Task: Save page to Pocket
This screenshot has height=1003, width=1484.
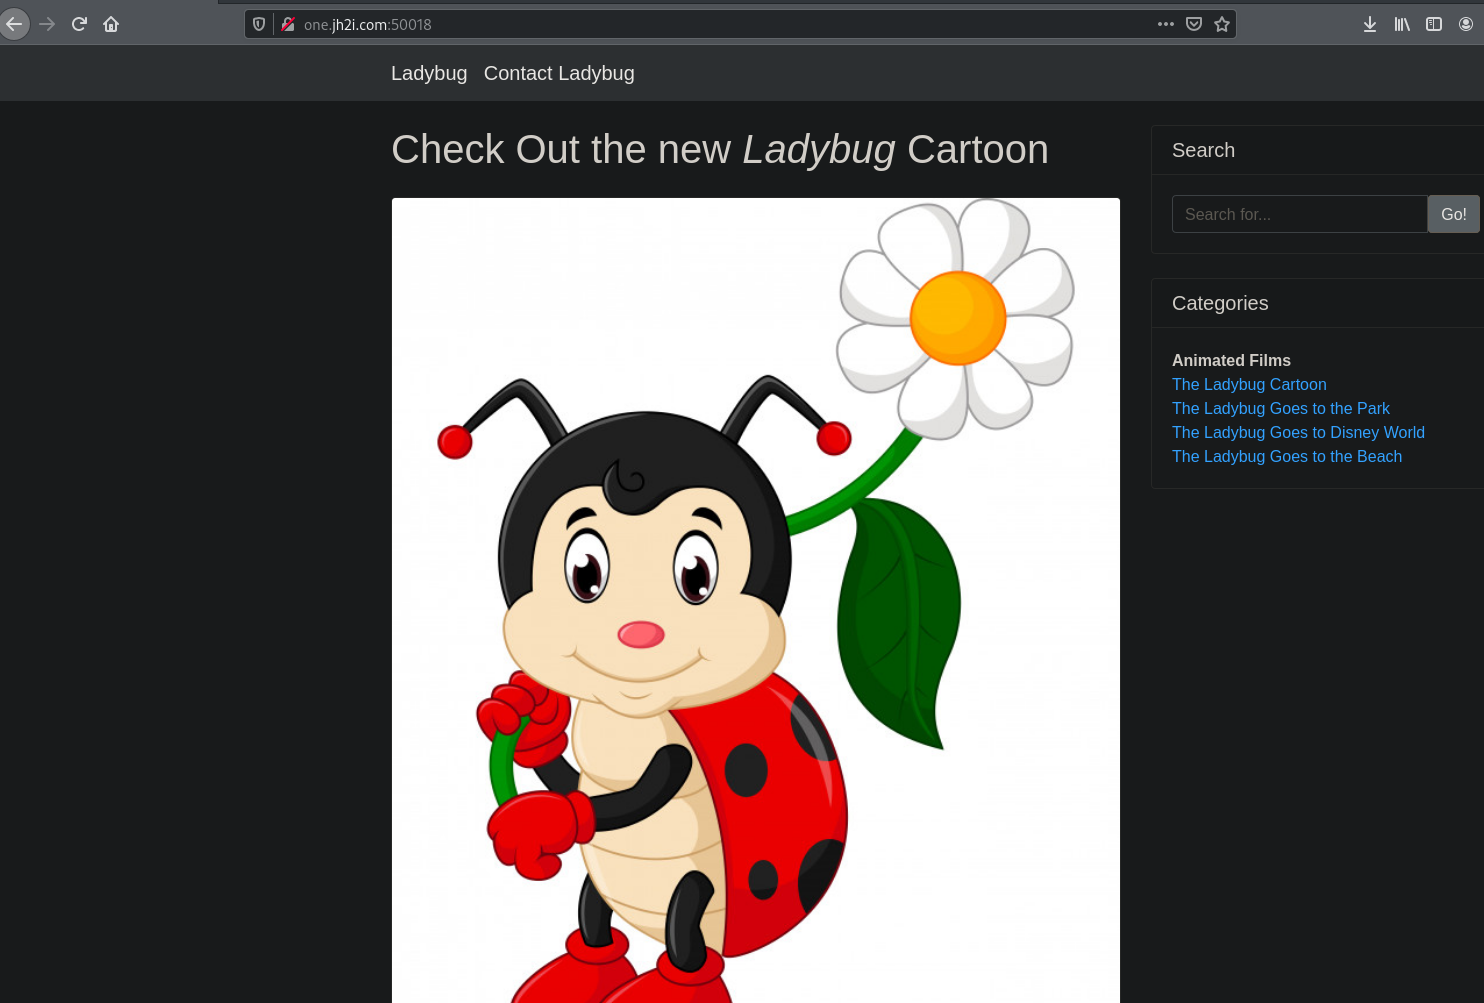Action: pyautogui.click(x=1193, y=24)
